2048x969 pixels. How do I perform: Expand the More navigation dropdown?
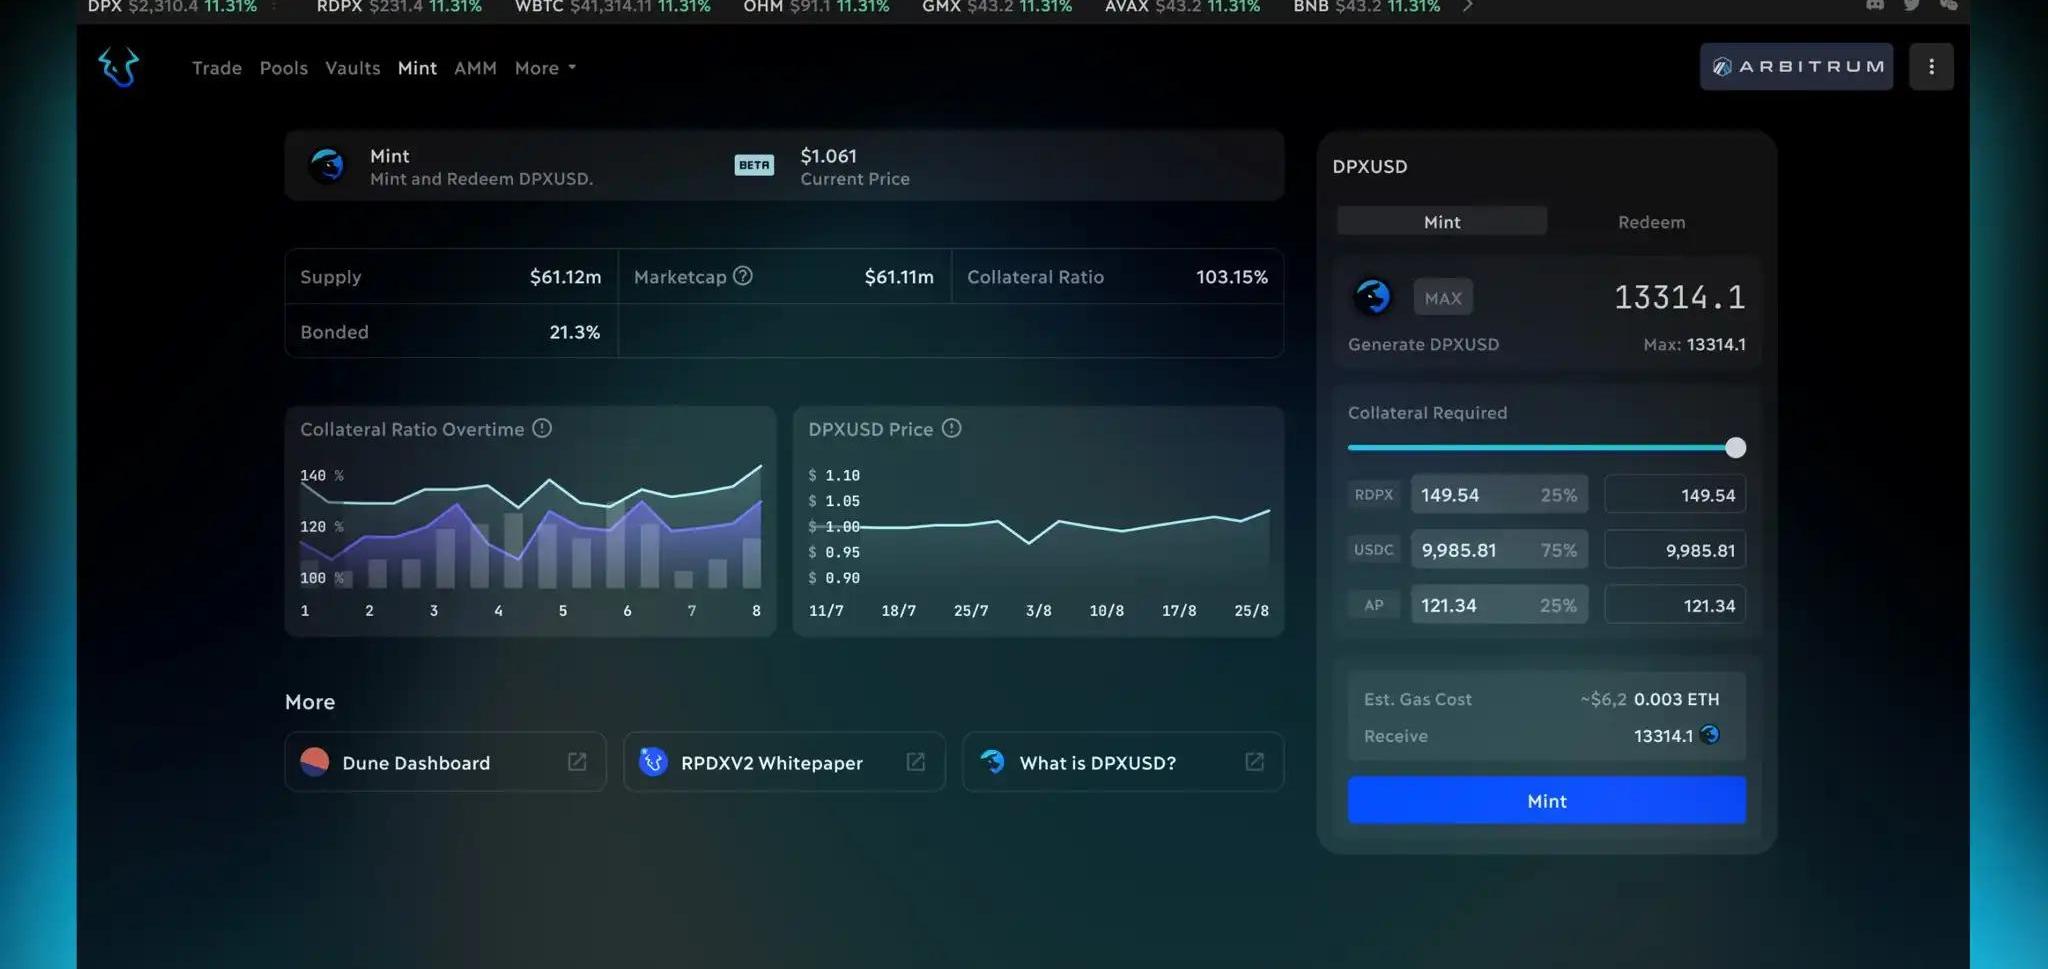point(545,68)
